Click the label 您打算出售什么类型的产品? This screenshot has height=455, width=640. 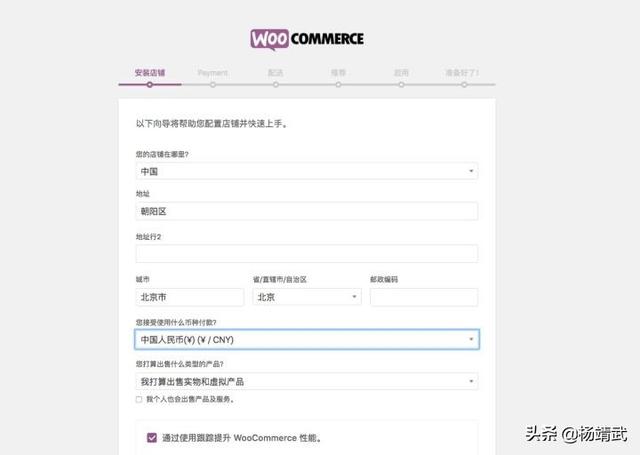[x=180, y=364]
